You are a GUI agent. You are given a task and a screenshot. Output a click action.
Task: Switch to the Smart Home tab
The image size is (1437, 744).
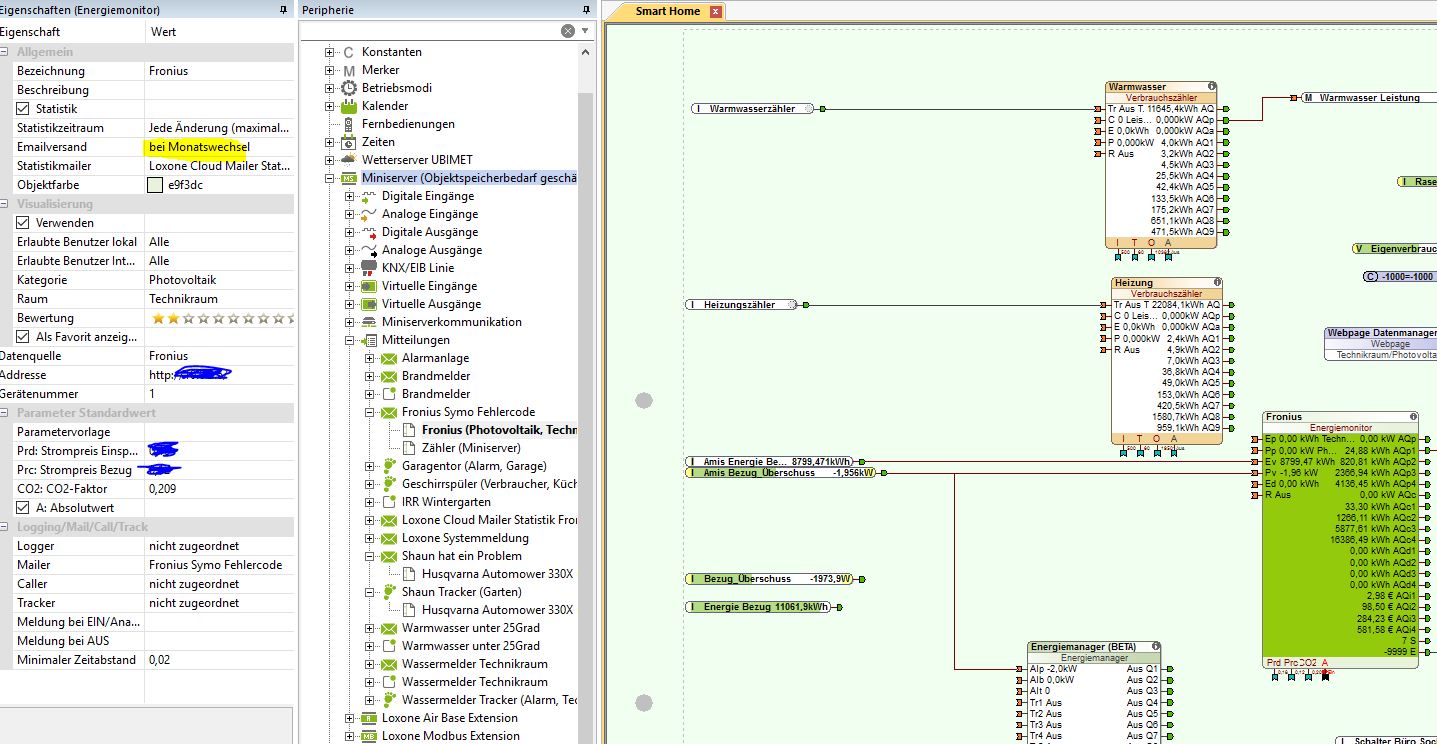tap(670, 11)
